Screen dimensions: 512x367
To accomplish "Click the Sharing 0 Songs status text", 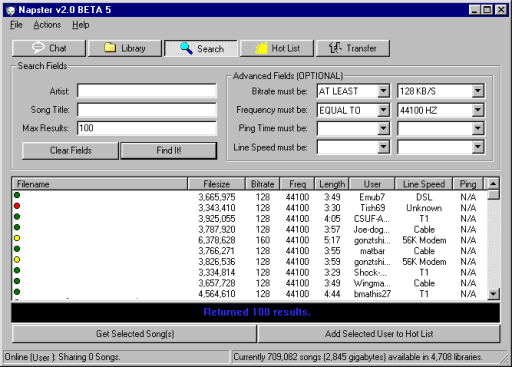I will 89,357.
